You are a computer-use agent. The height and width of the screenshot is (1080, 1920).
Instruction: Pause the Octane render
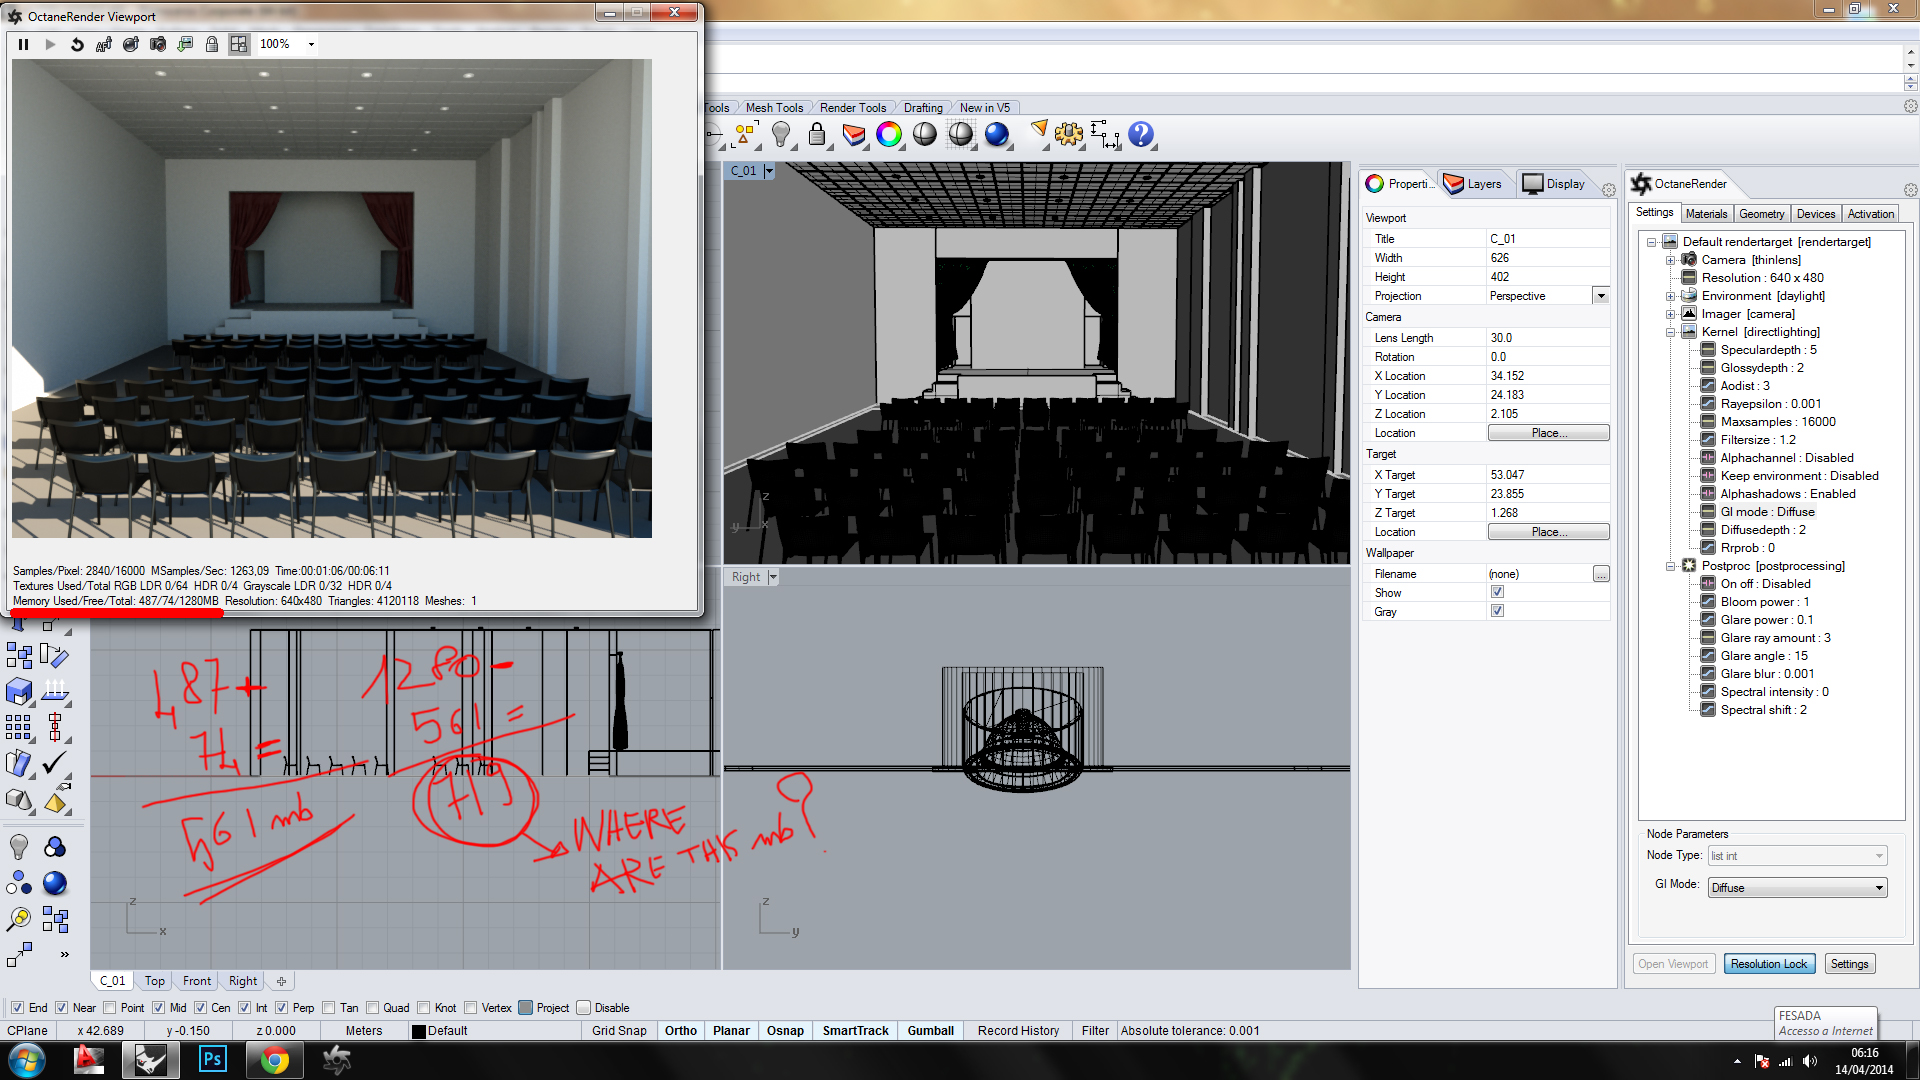(23, 44)
